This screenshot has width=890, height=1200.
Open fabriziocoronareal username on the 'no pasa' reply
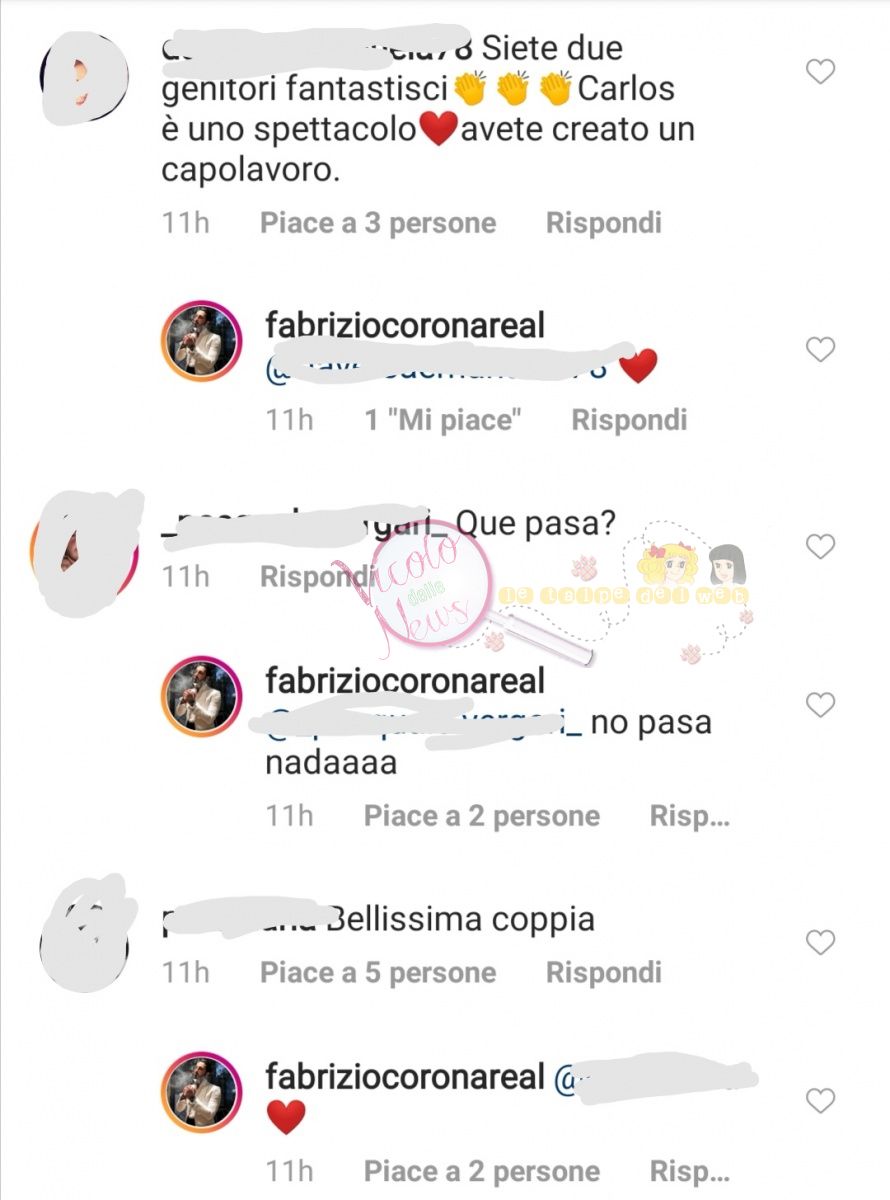pyautogui.click(x=405, y=681)
